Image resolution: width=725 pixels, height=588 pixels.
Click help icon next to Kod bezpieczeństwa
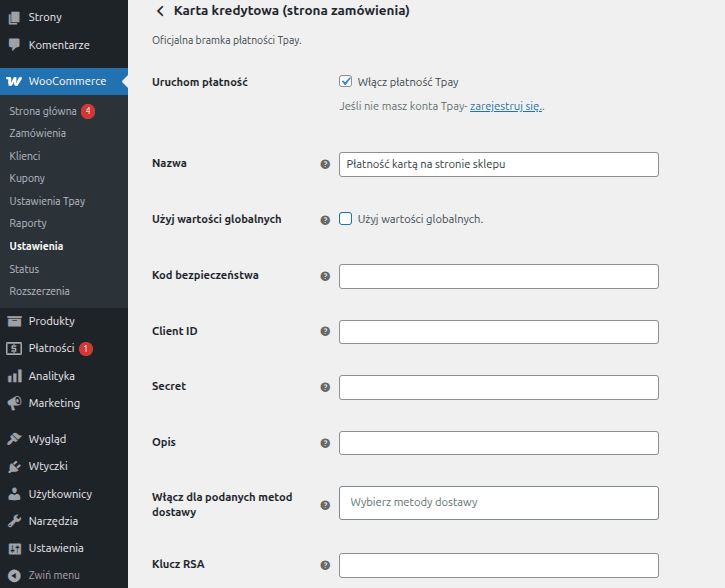[x=325, y=276]
